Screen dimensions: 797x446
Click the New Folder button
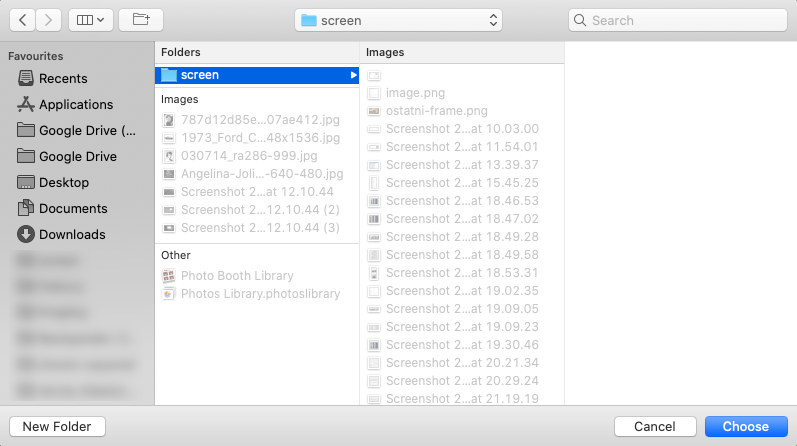pyautogui.click(x=57, y=427)
